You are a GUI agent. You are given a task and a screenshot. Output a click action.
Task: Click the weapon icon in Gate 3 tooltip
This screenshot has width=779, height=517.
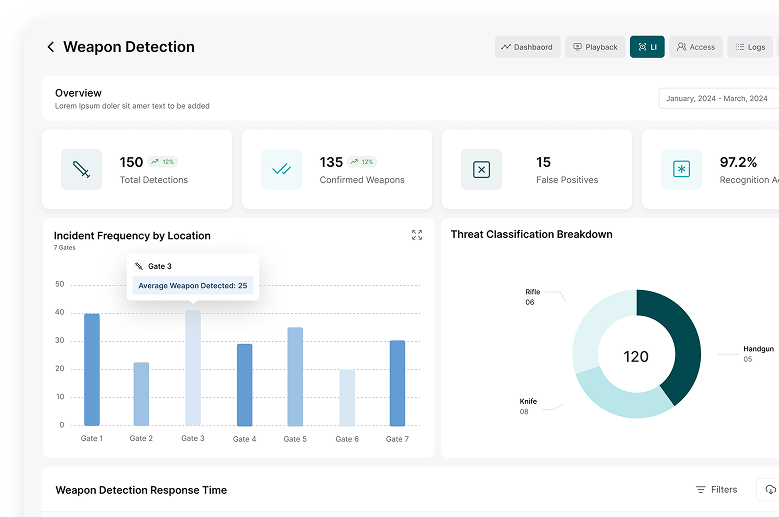tap(139, 267)
